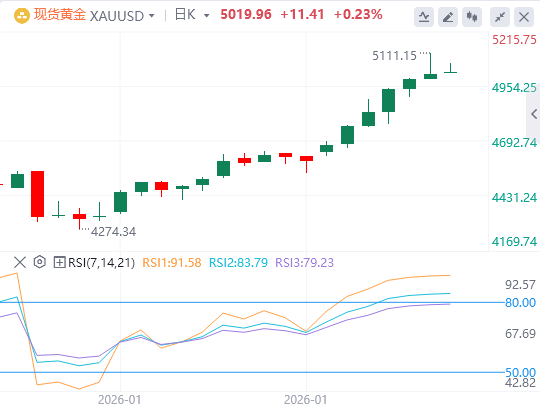This screenshot has width=540, height=413.
Task: Click the 4274.34 low candlestick
Action: click(x=80, y=218)
